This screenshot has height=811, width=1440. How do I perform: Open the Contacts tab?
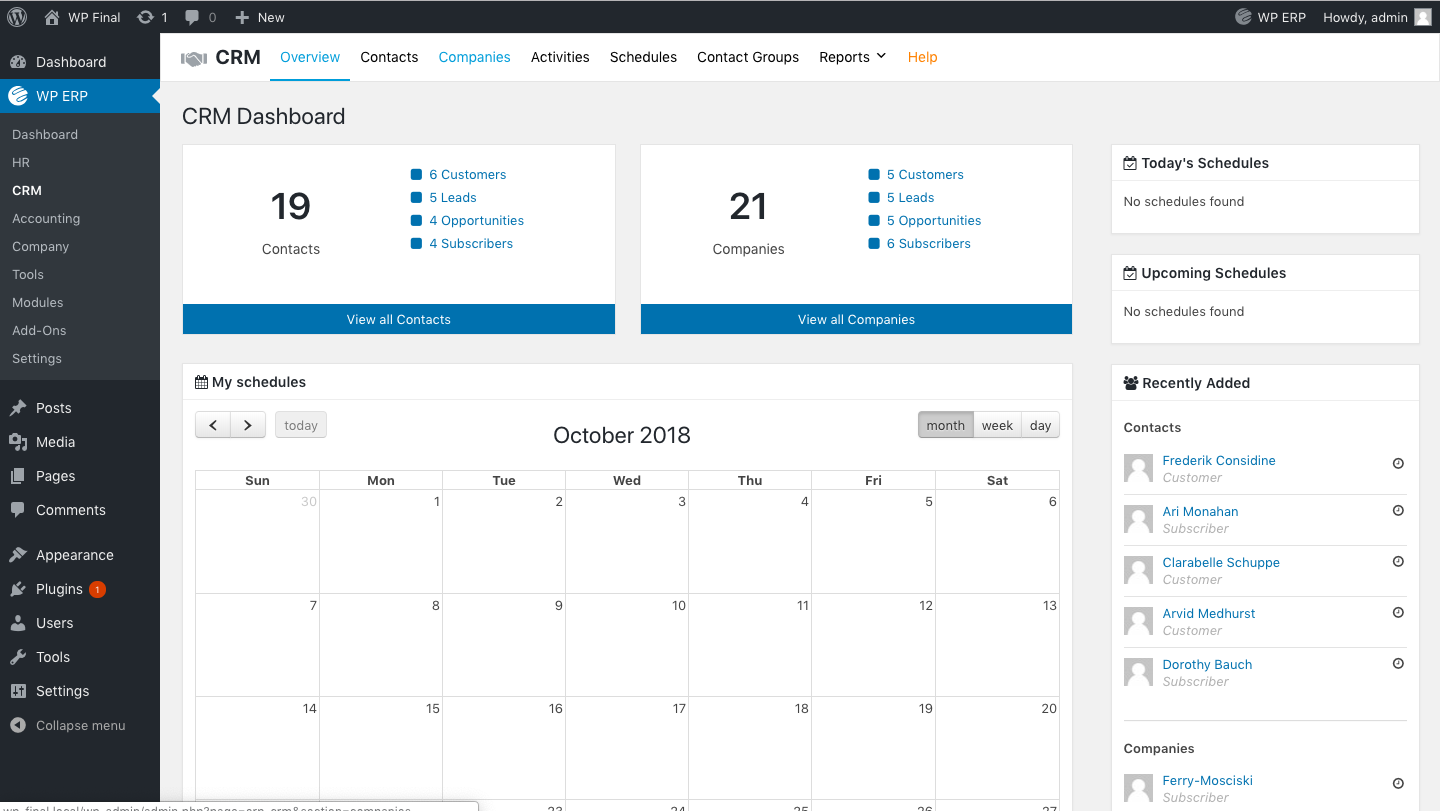[389, 57]
